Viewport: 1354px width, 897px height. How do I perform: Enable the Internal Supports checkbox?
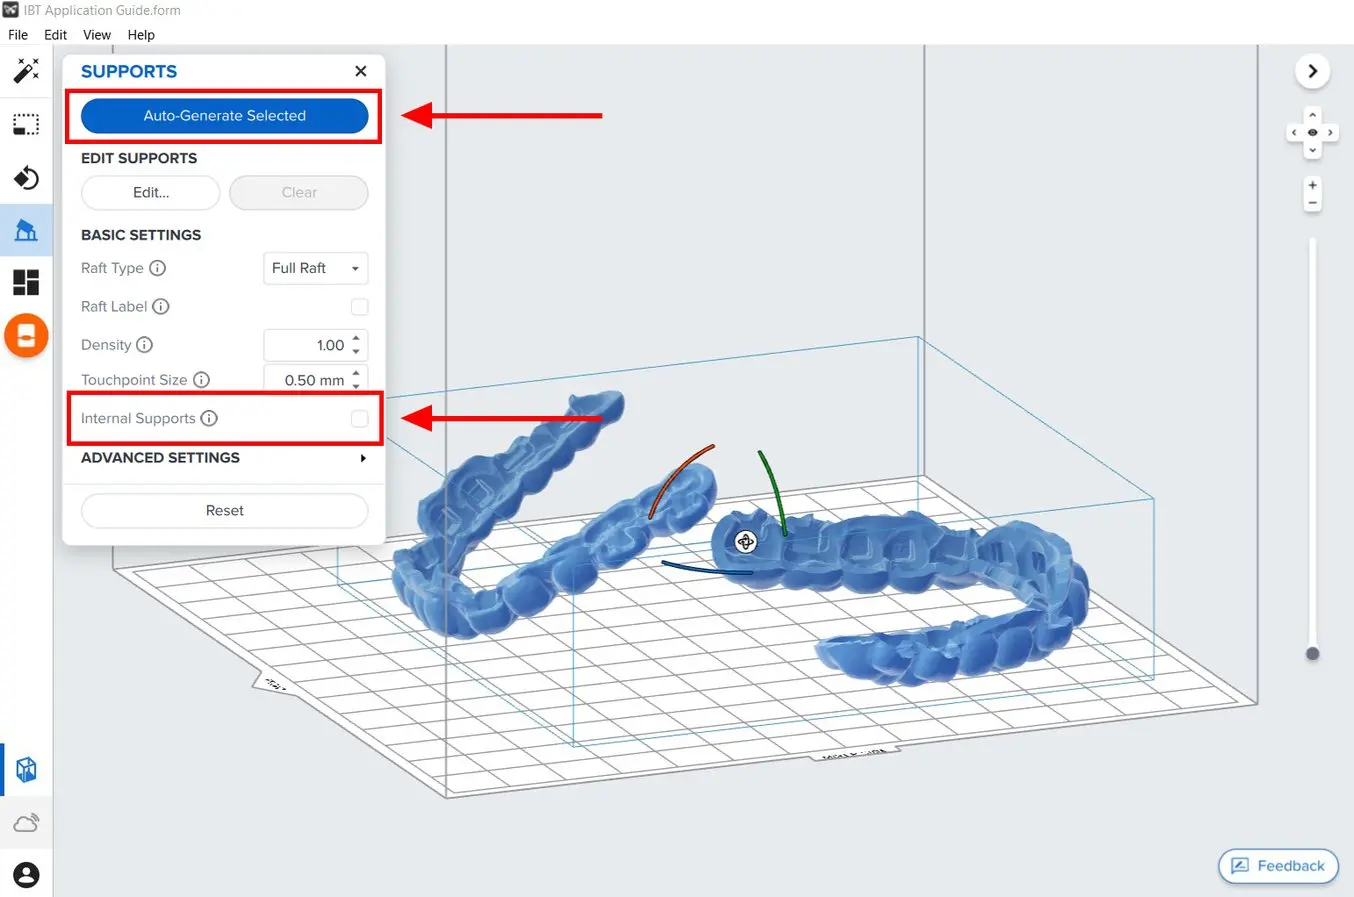pyautogui.click(x=360, y=419)
